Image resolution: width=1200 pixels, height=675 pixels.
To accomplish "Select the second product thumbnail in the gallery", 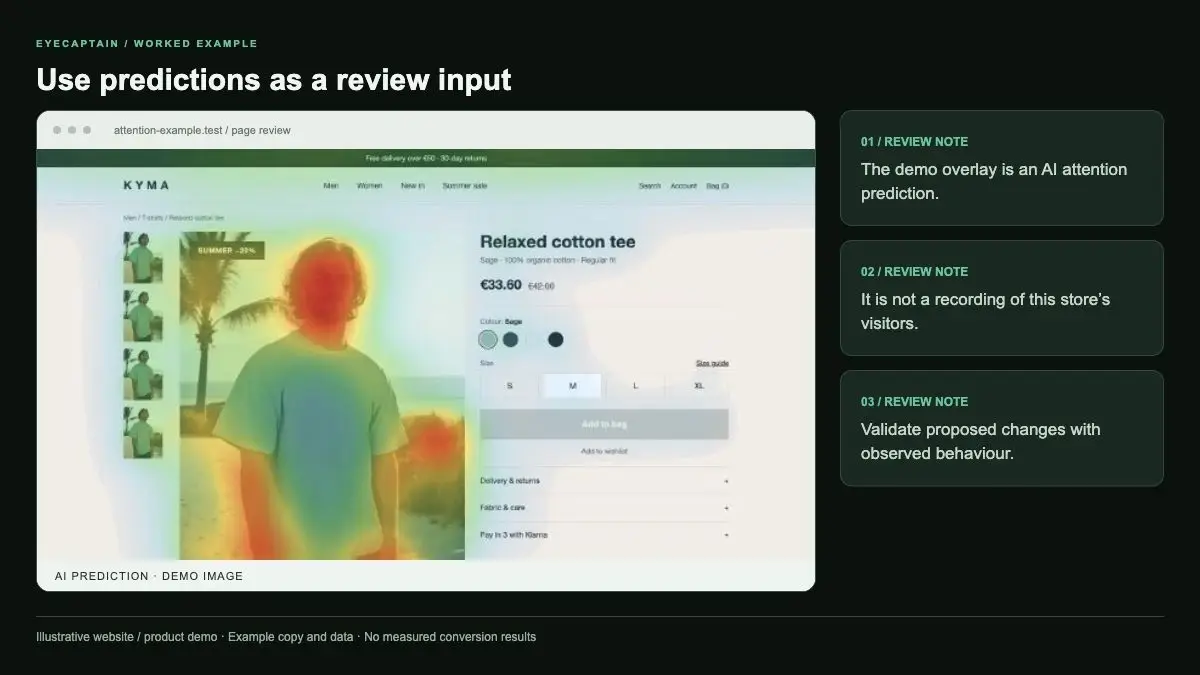I will [x=143, y=316].
